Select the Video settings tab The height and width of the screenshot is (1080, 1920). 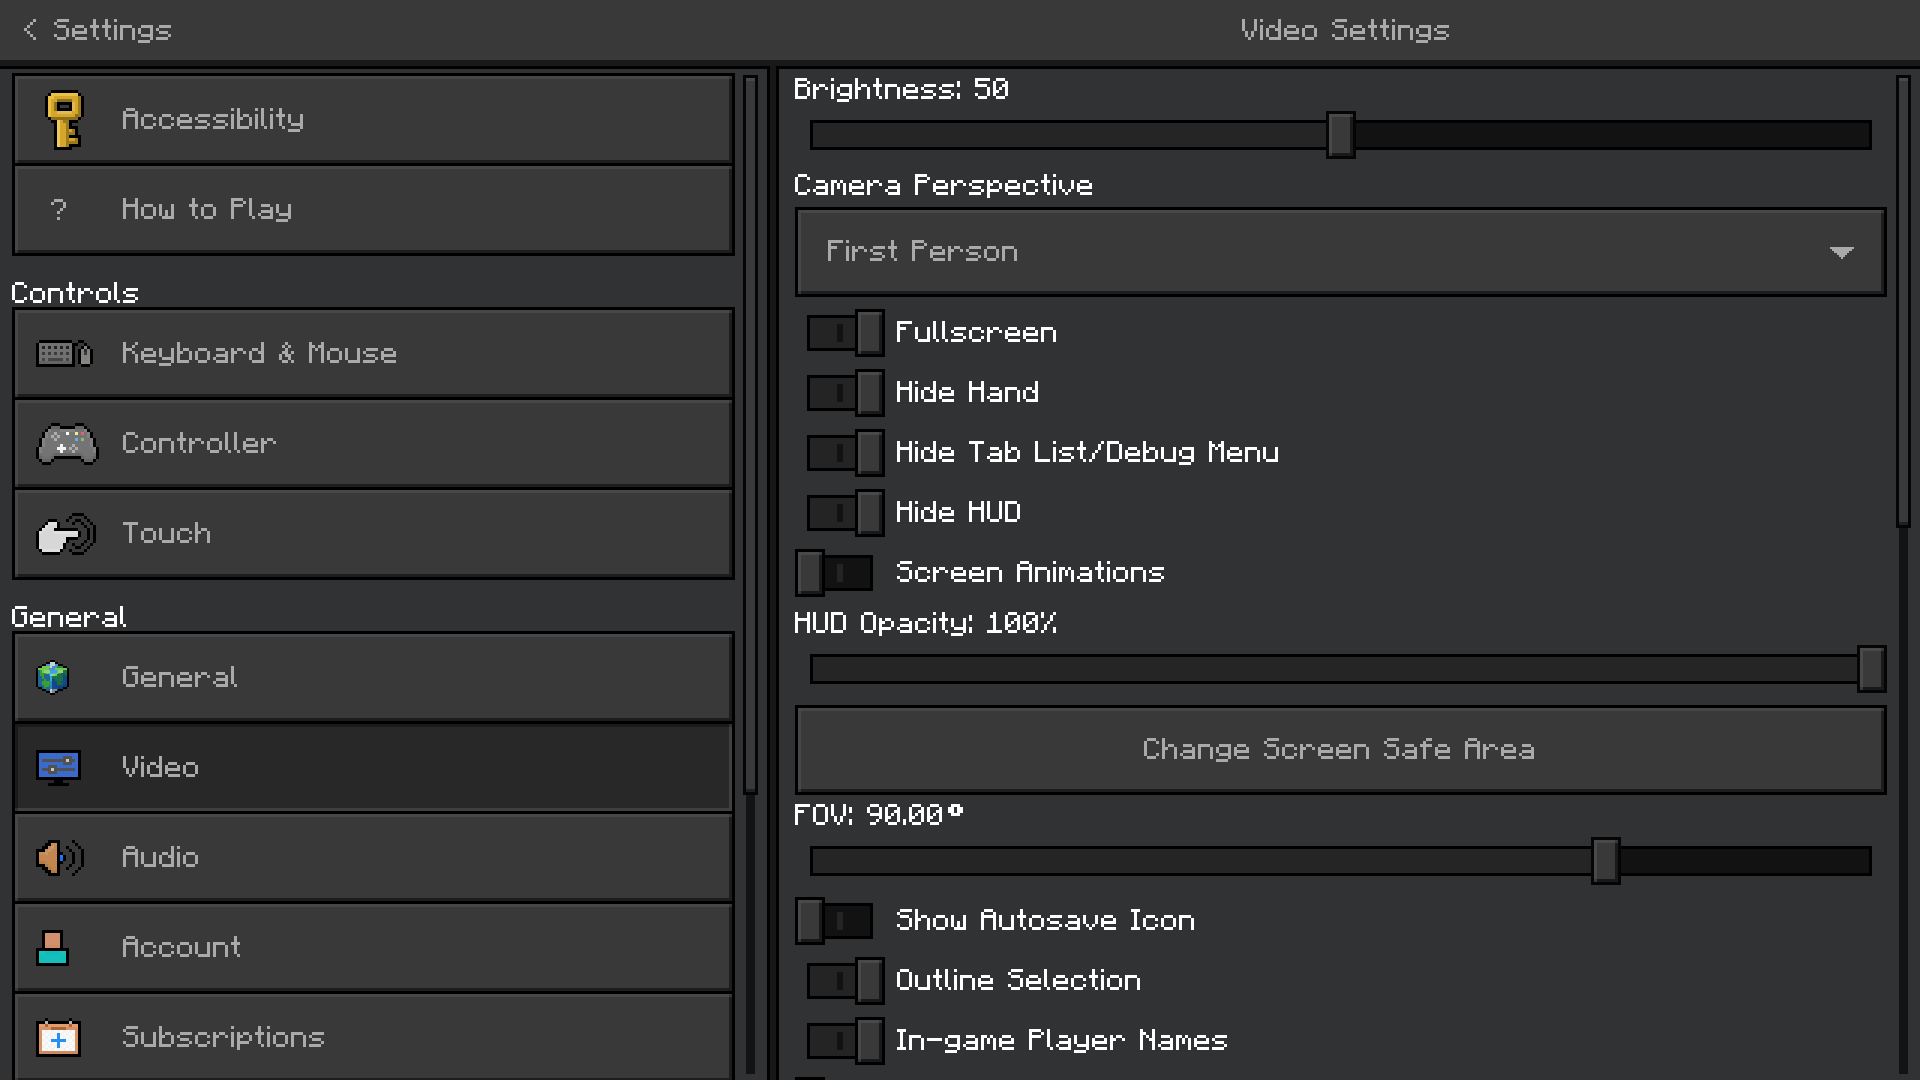click(373, 768)
